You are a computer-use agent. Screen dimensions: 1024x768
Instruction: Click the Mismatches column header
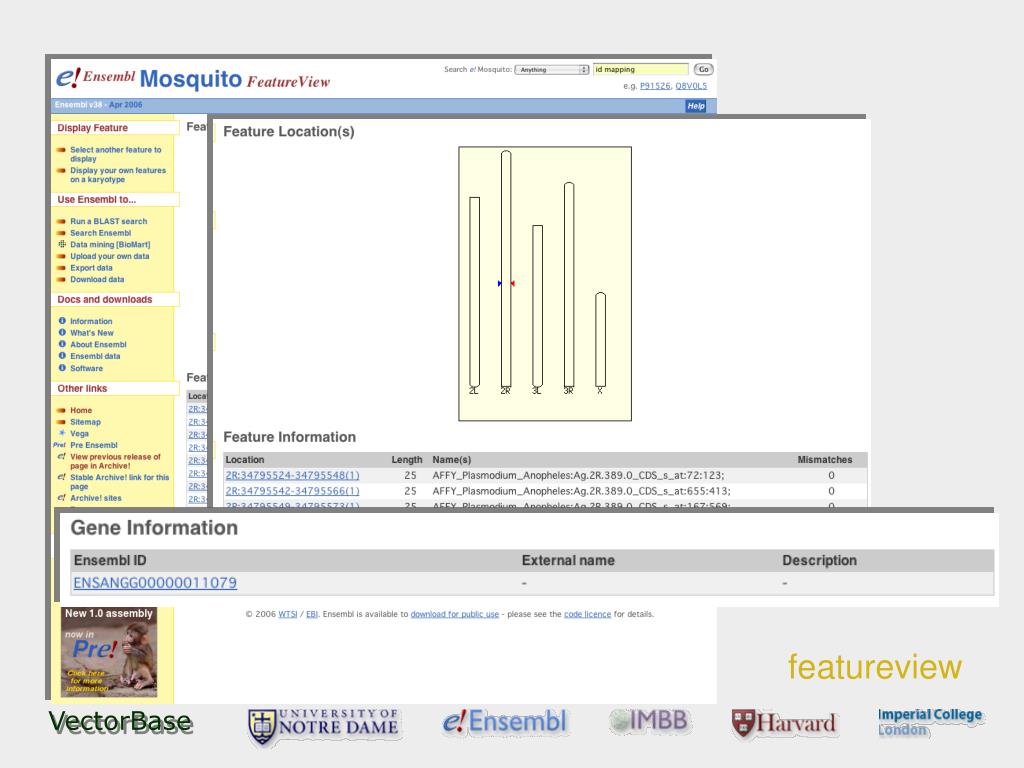click(x=825, y=460)
